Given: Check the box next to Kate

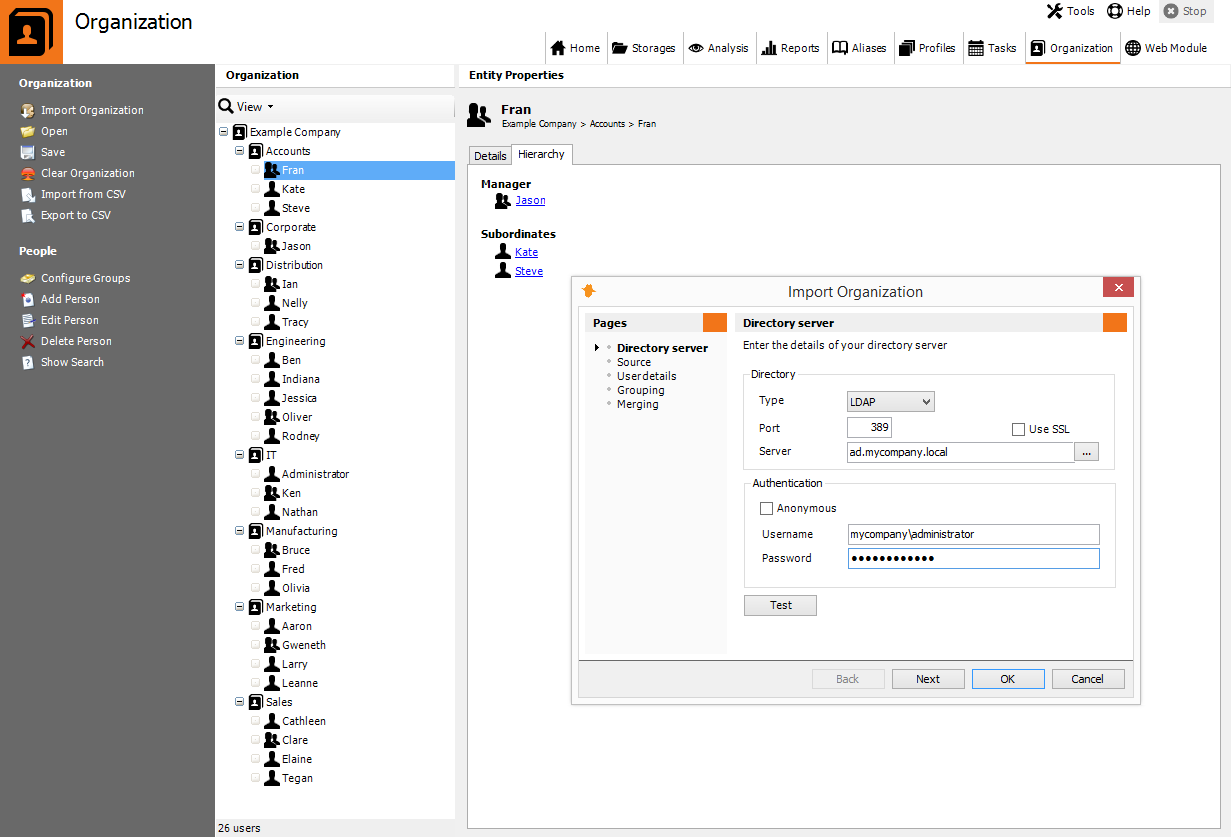Looking at the screenshot, I should pos(256,189).
